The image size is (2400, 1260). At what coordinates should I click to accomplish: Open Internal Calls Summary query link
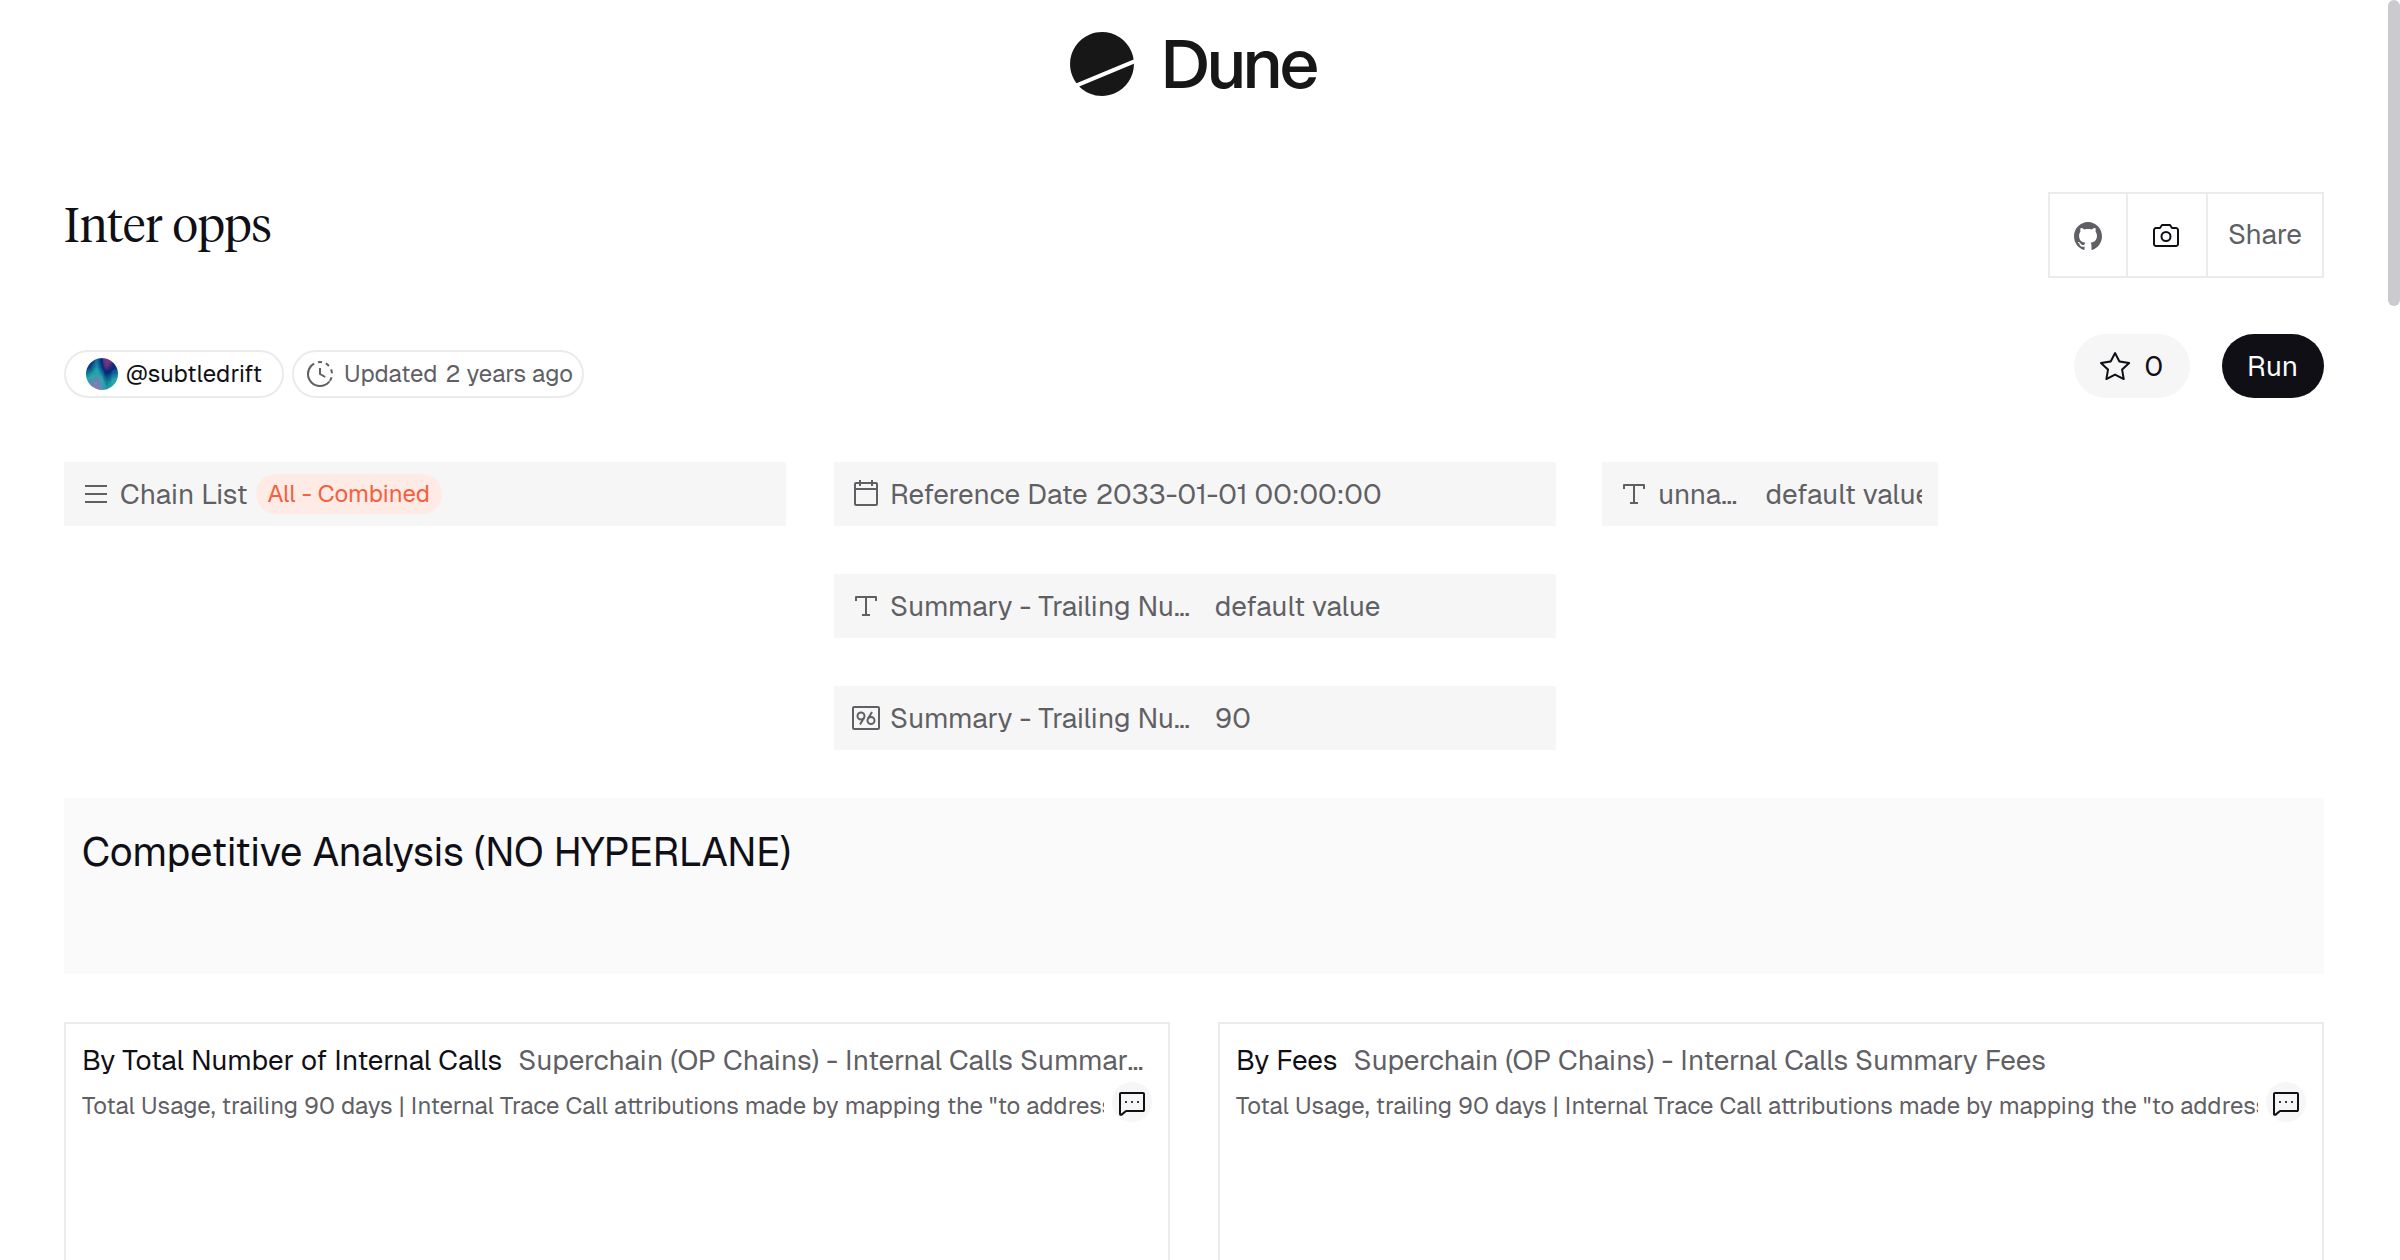pyautogui.click(x=830, y=1061)
